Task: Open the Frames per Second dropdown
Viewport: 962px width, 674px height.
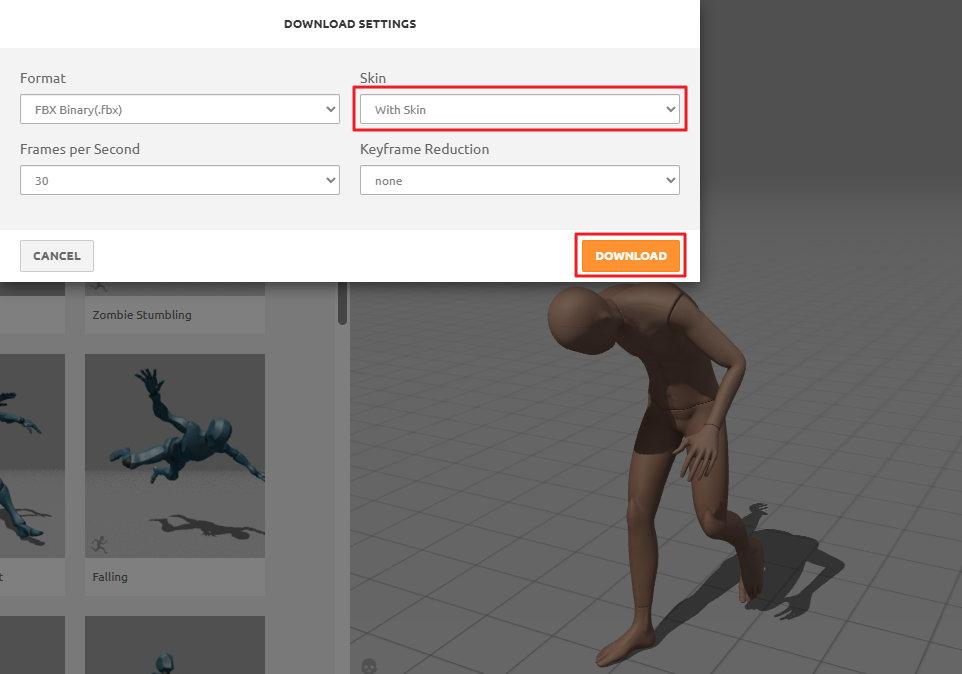Action: pyautogui.click(x=180, y=180)
